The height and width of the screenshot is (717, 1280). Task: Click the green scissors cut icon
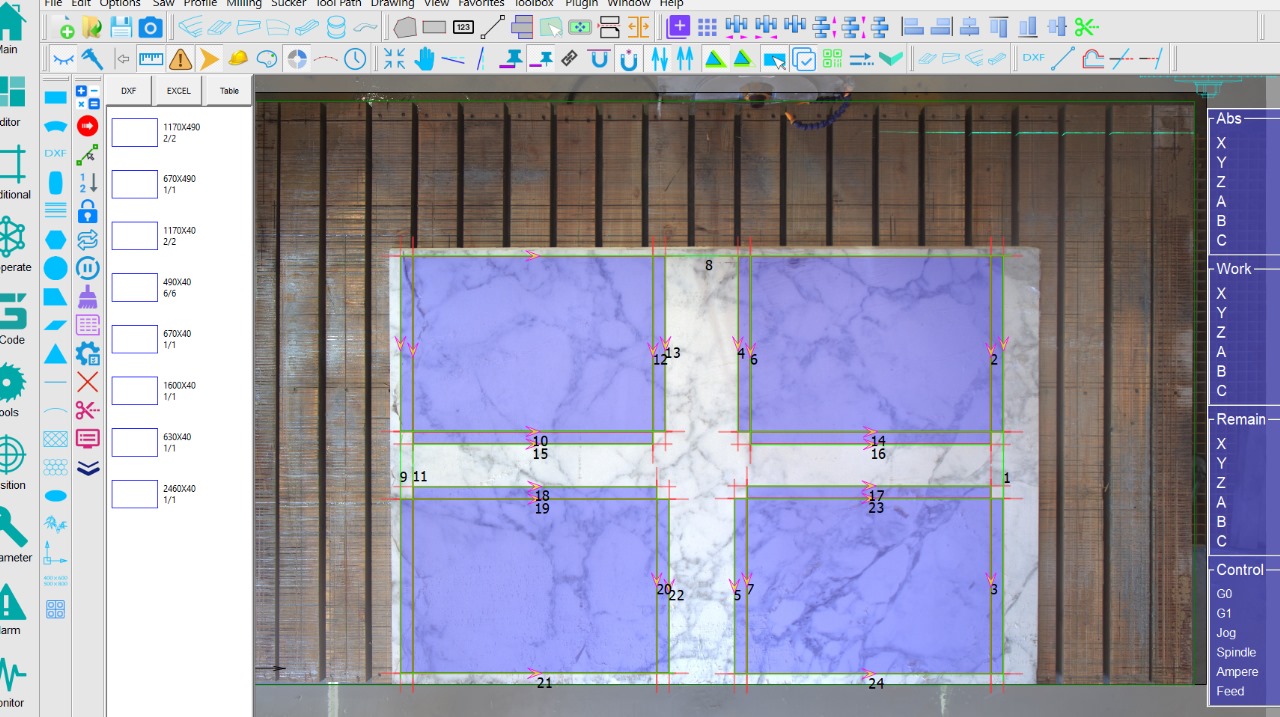1086,27
